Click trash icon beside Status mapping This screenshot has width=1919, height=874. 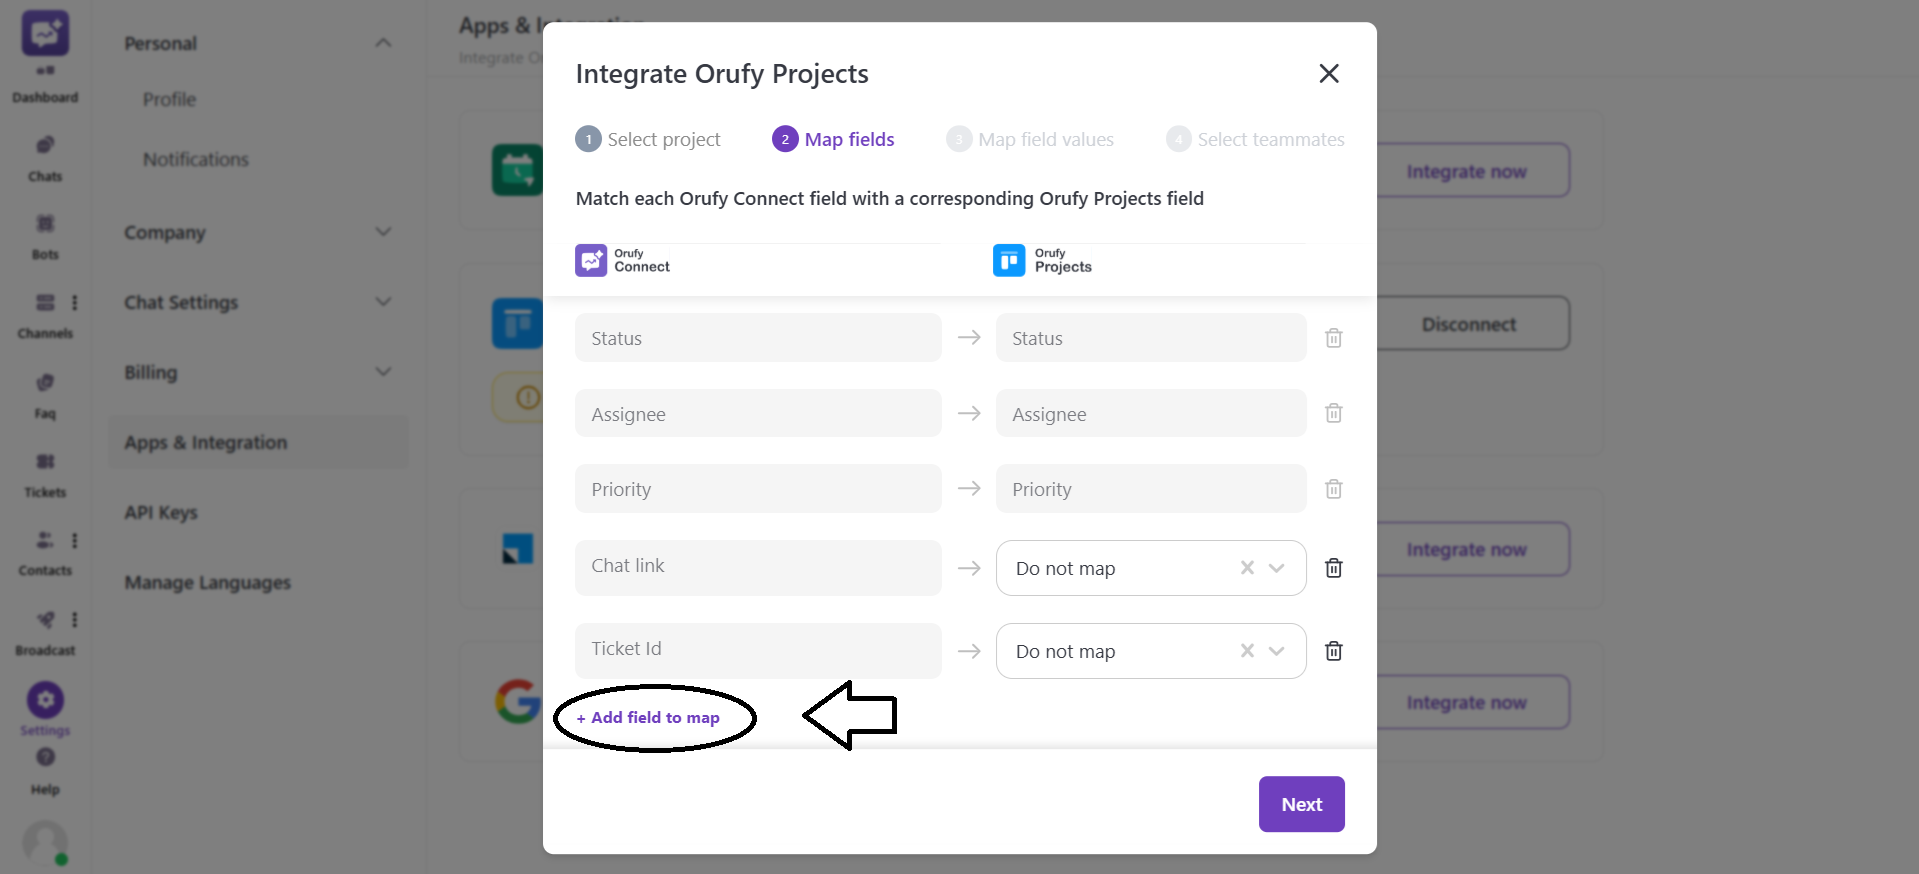(x=1333, y=338)
